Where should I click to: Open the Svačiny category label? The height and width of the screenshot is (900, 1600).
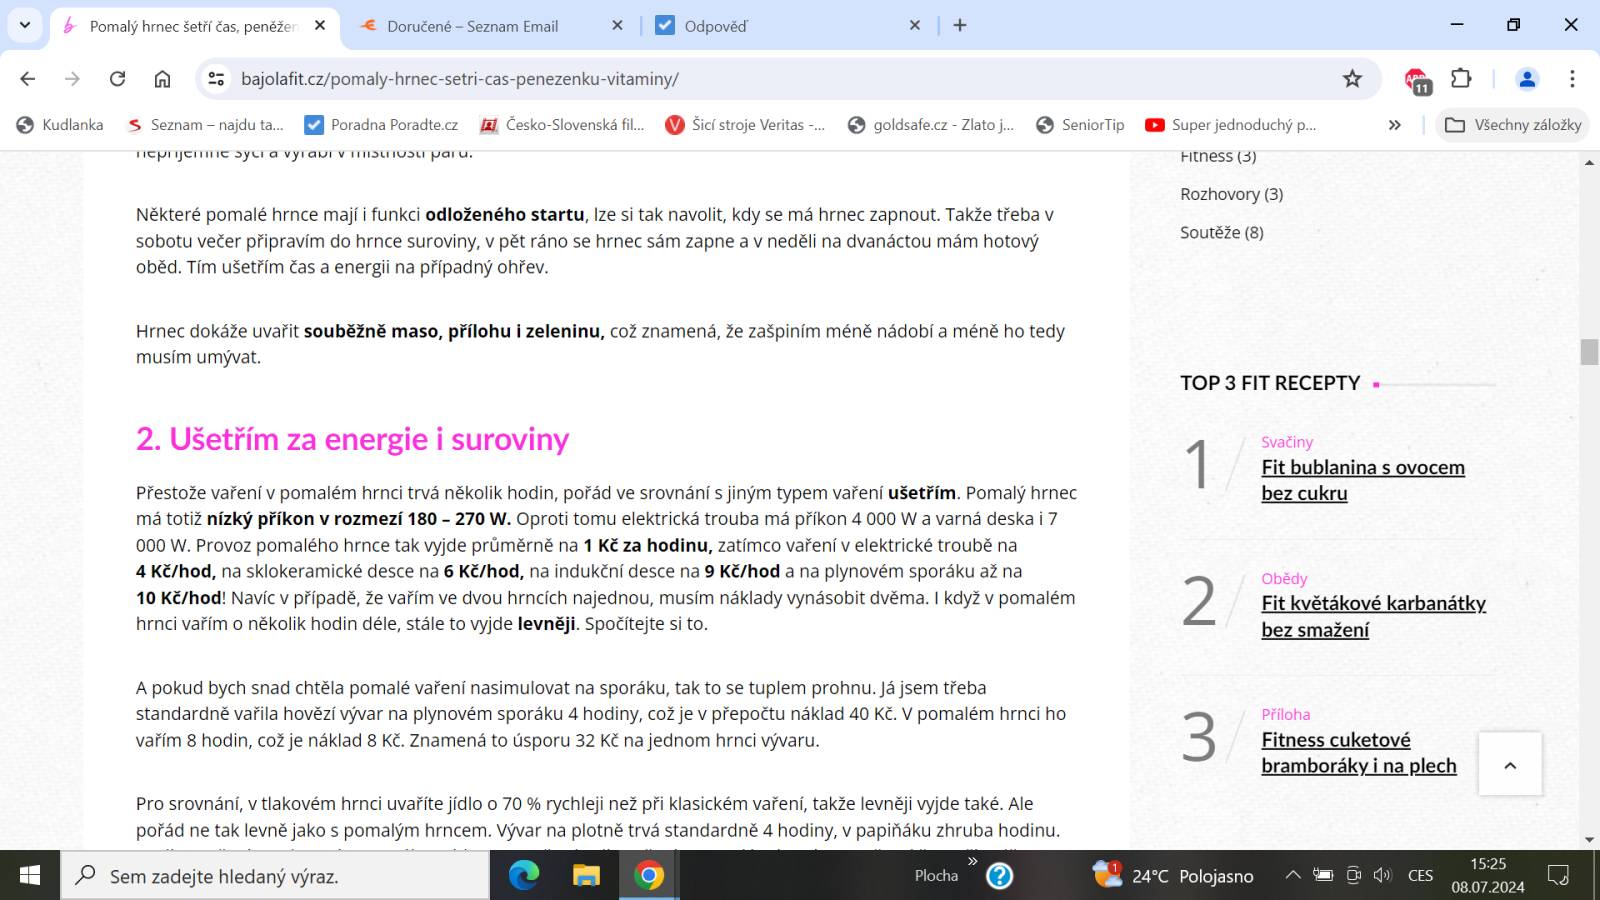tap(1287, 442)
